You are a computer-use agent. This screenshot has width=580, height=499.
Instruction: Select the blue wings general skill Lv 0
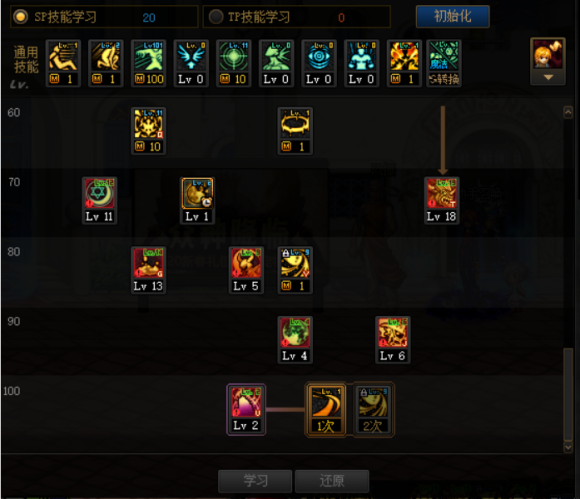pos(191,63)
